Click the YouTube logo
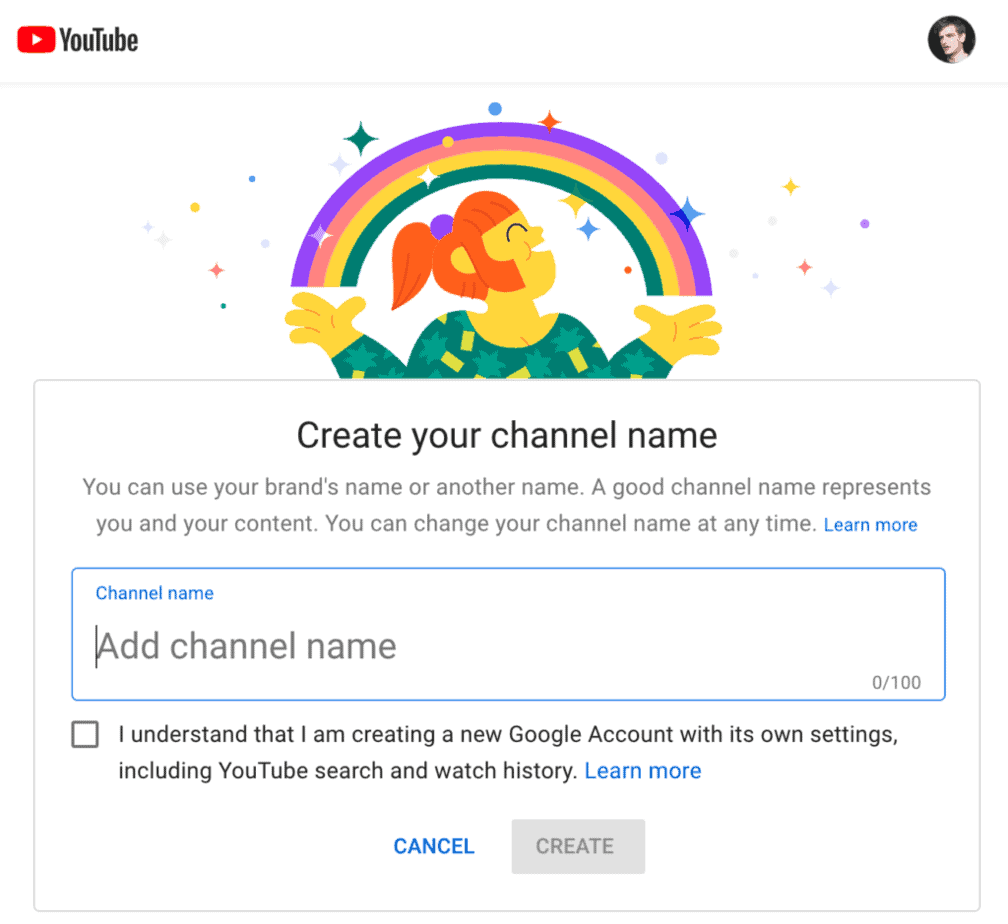This screenshot has height=924, width=1008. click(78, 40)
